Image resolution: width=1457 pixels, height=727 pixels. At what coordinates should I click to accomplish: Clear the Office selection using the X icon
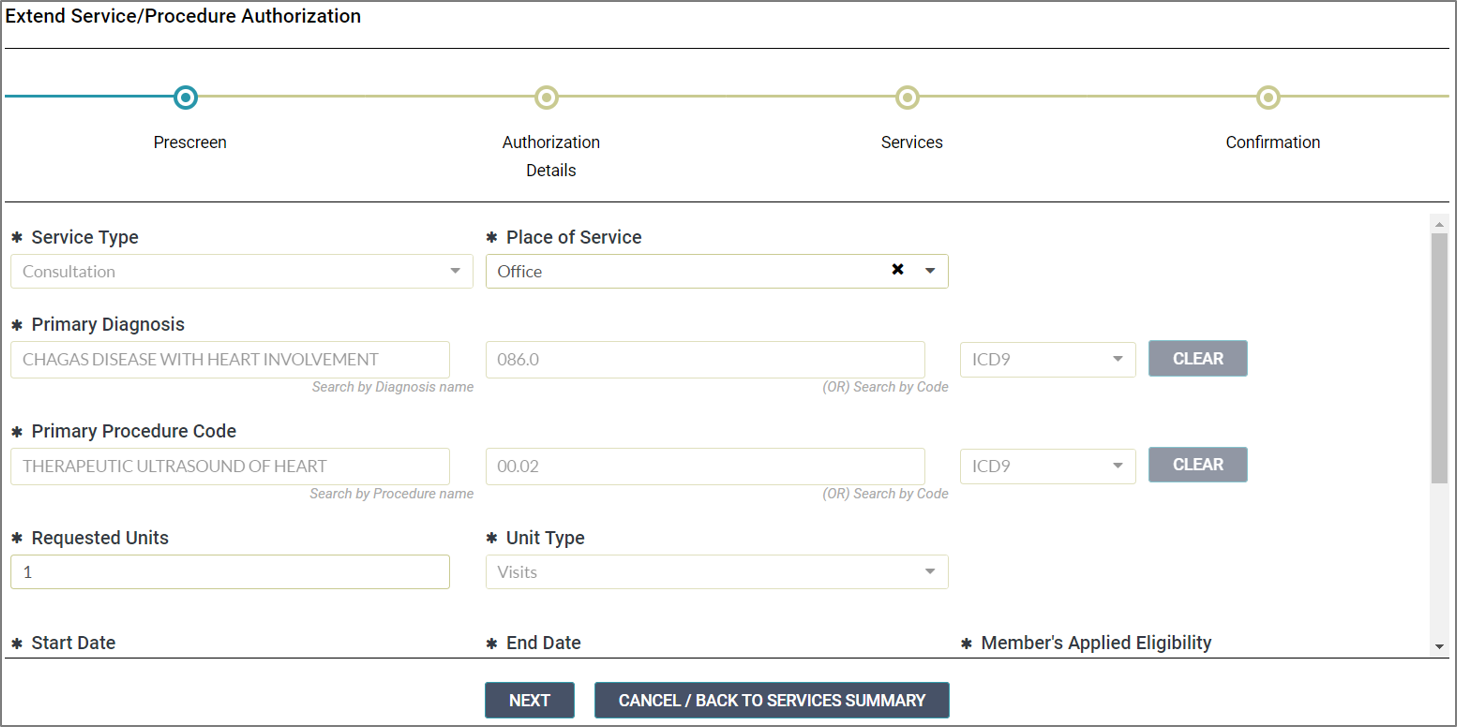point(897,269)
